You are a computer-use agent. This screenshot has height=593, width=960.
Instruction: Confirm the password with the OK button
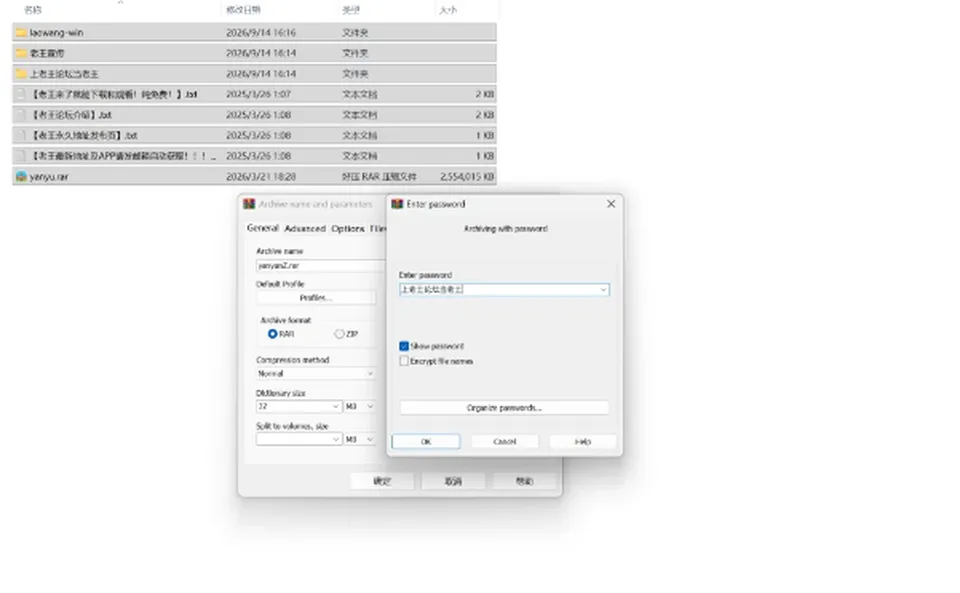(x=426, y=441)
